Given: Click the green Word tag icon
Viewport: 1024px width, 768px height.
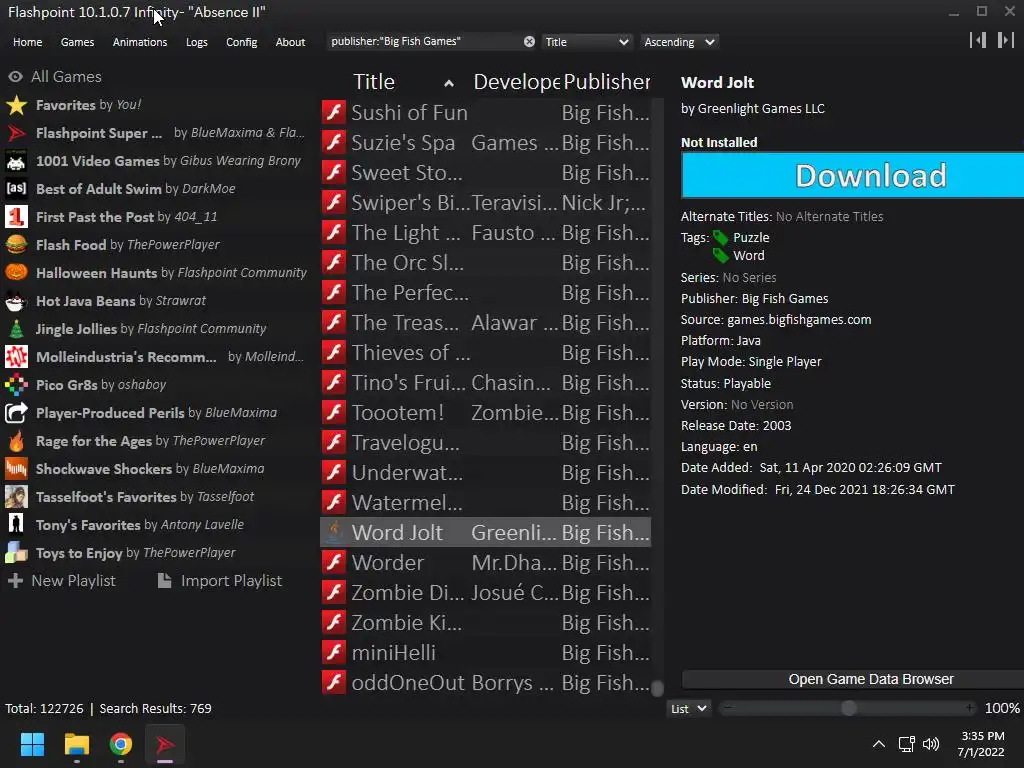Looking at the screenshot, I should point(720,255).
